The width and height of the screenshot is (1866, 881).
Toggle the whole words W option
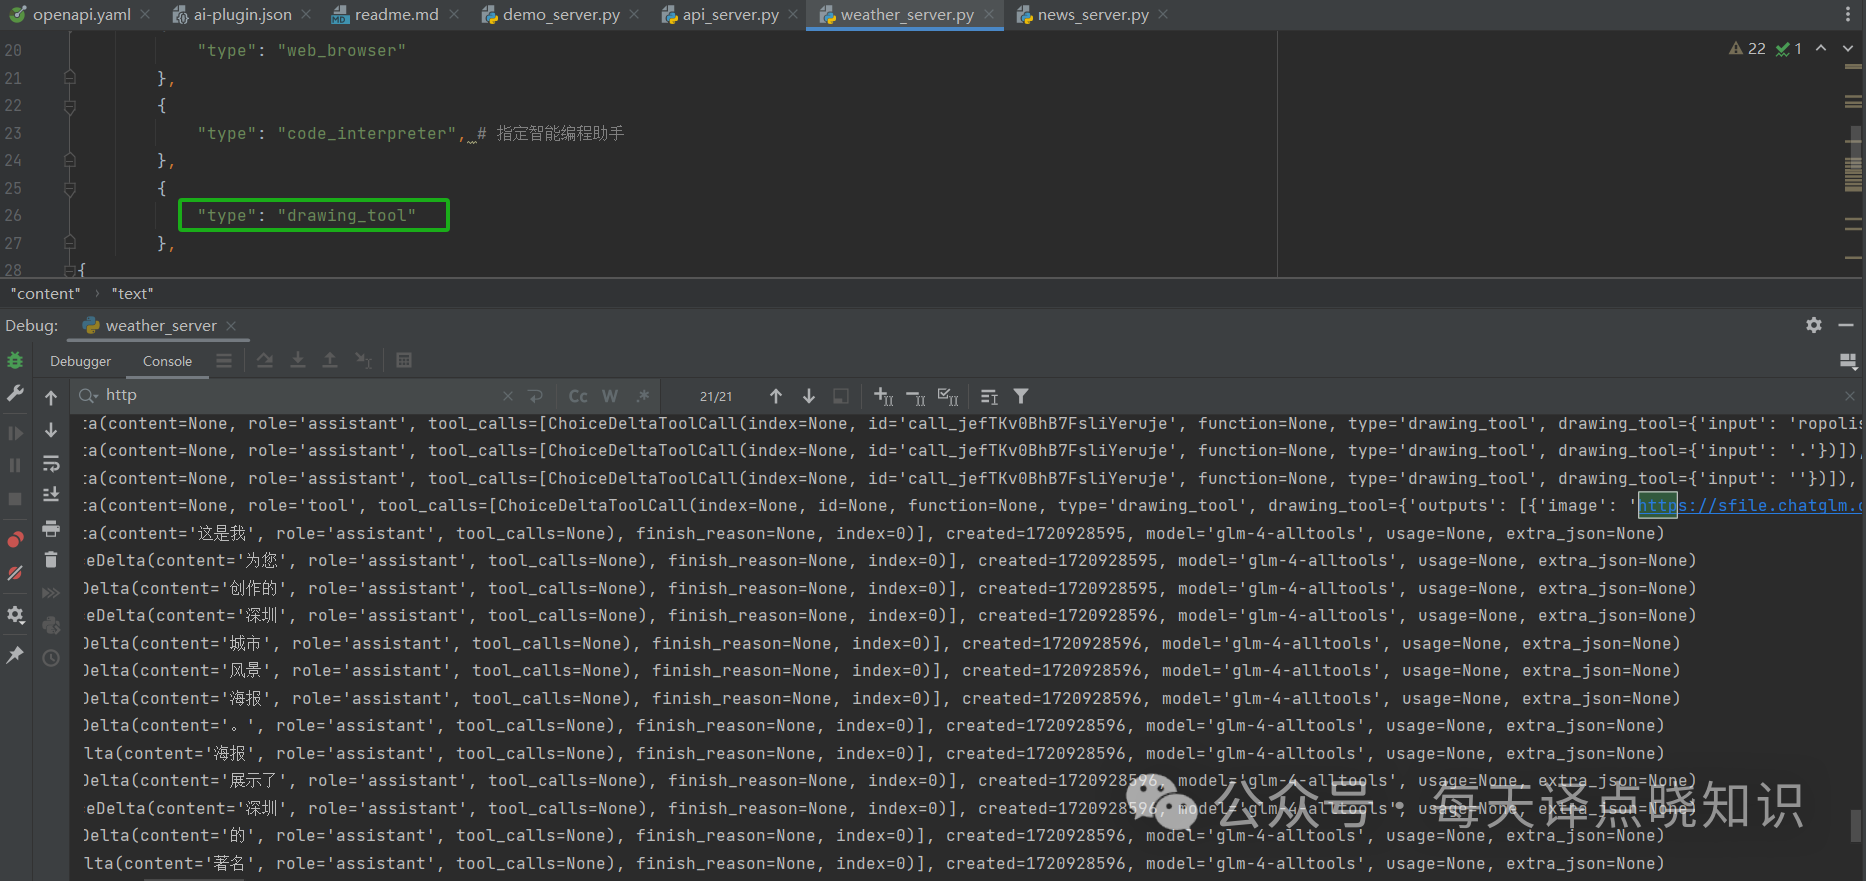point(610,396)
